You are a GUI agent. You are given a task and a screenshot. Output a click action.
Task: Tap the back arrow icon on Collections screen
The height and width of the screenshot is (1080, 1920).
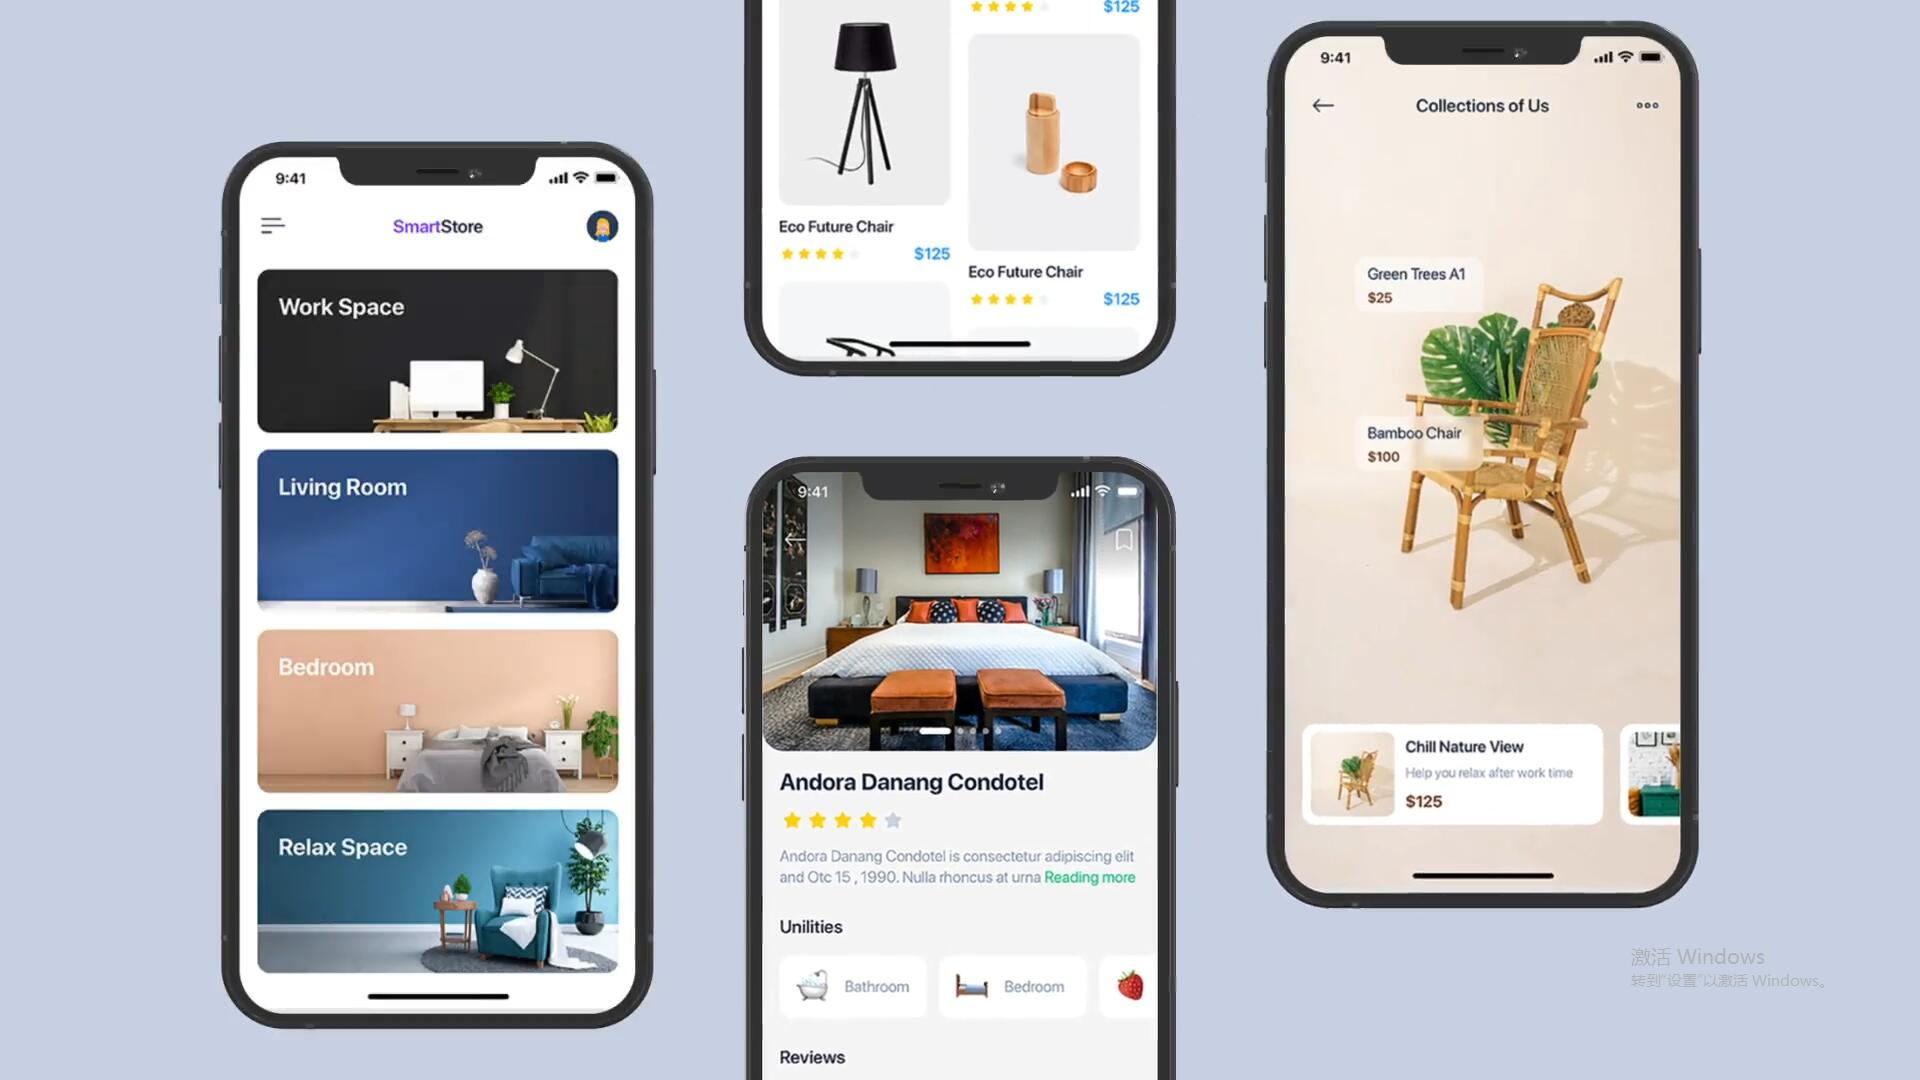[1323, 105]
